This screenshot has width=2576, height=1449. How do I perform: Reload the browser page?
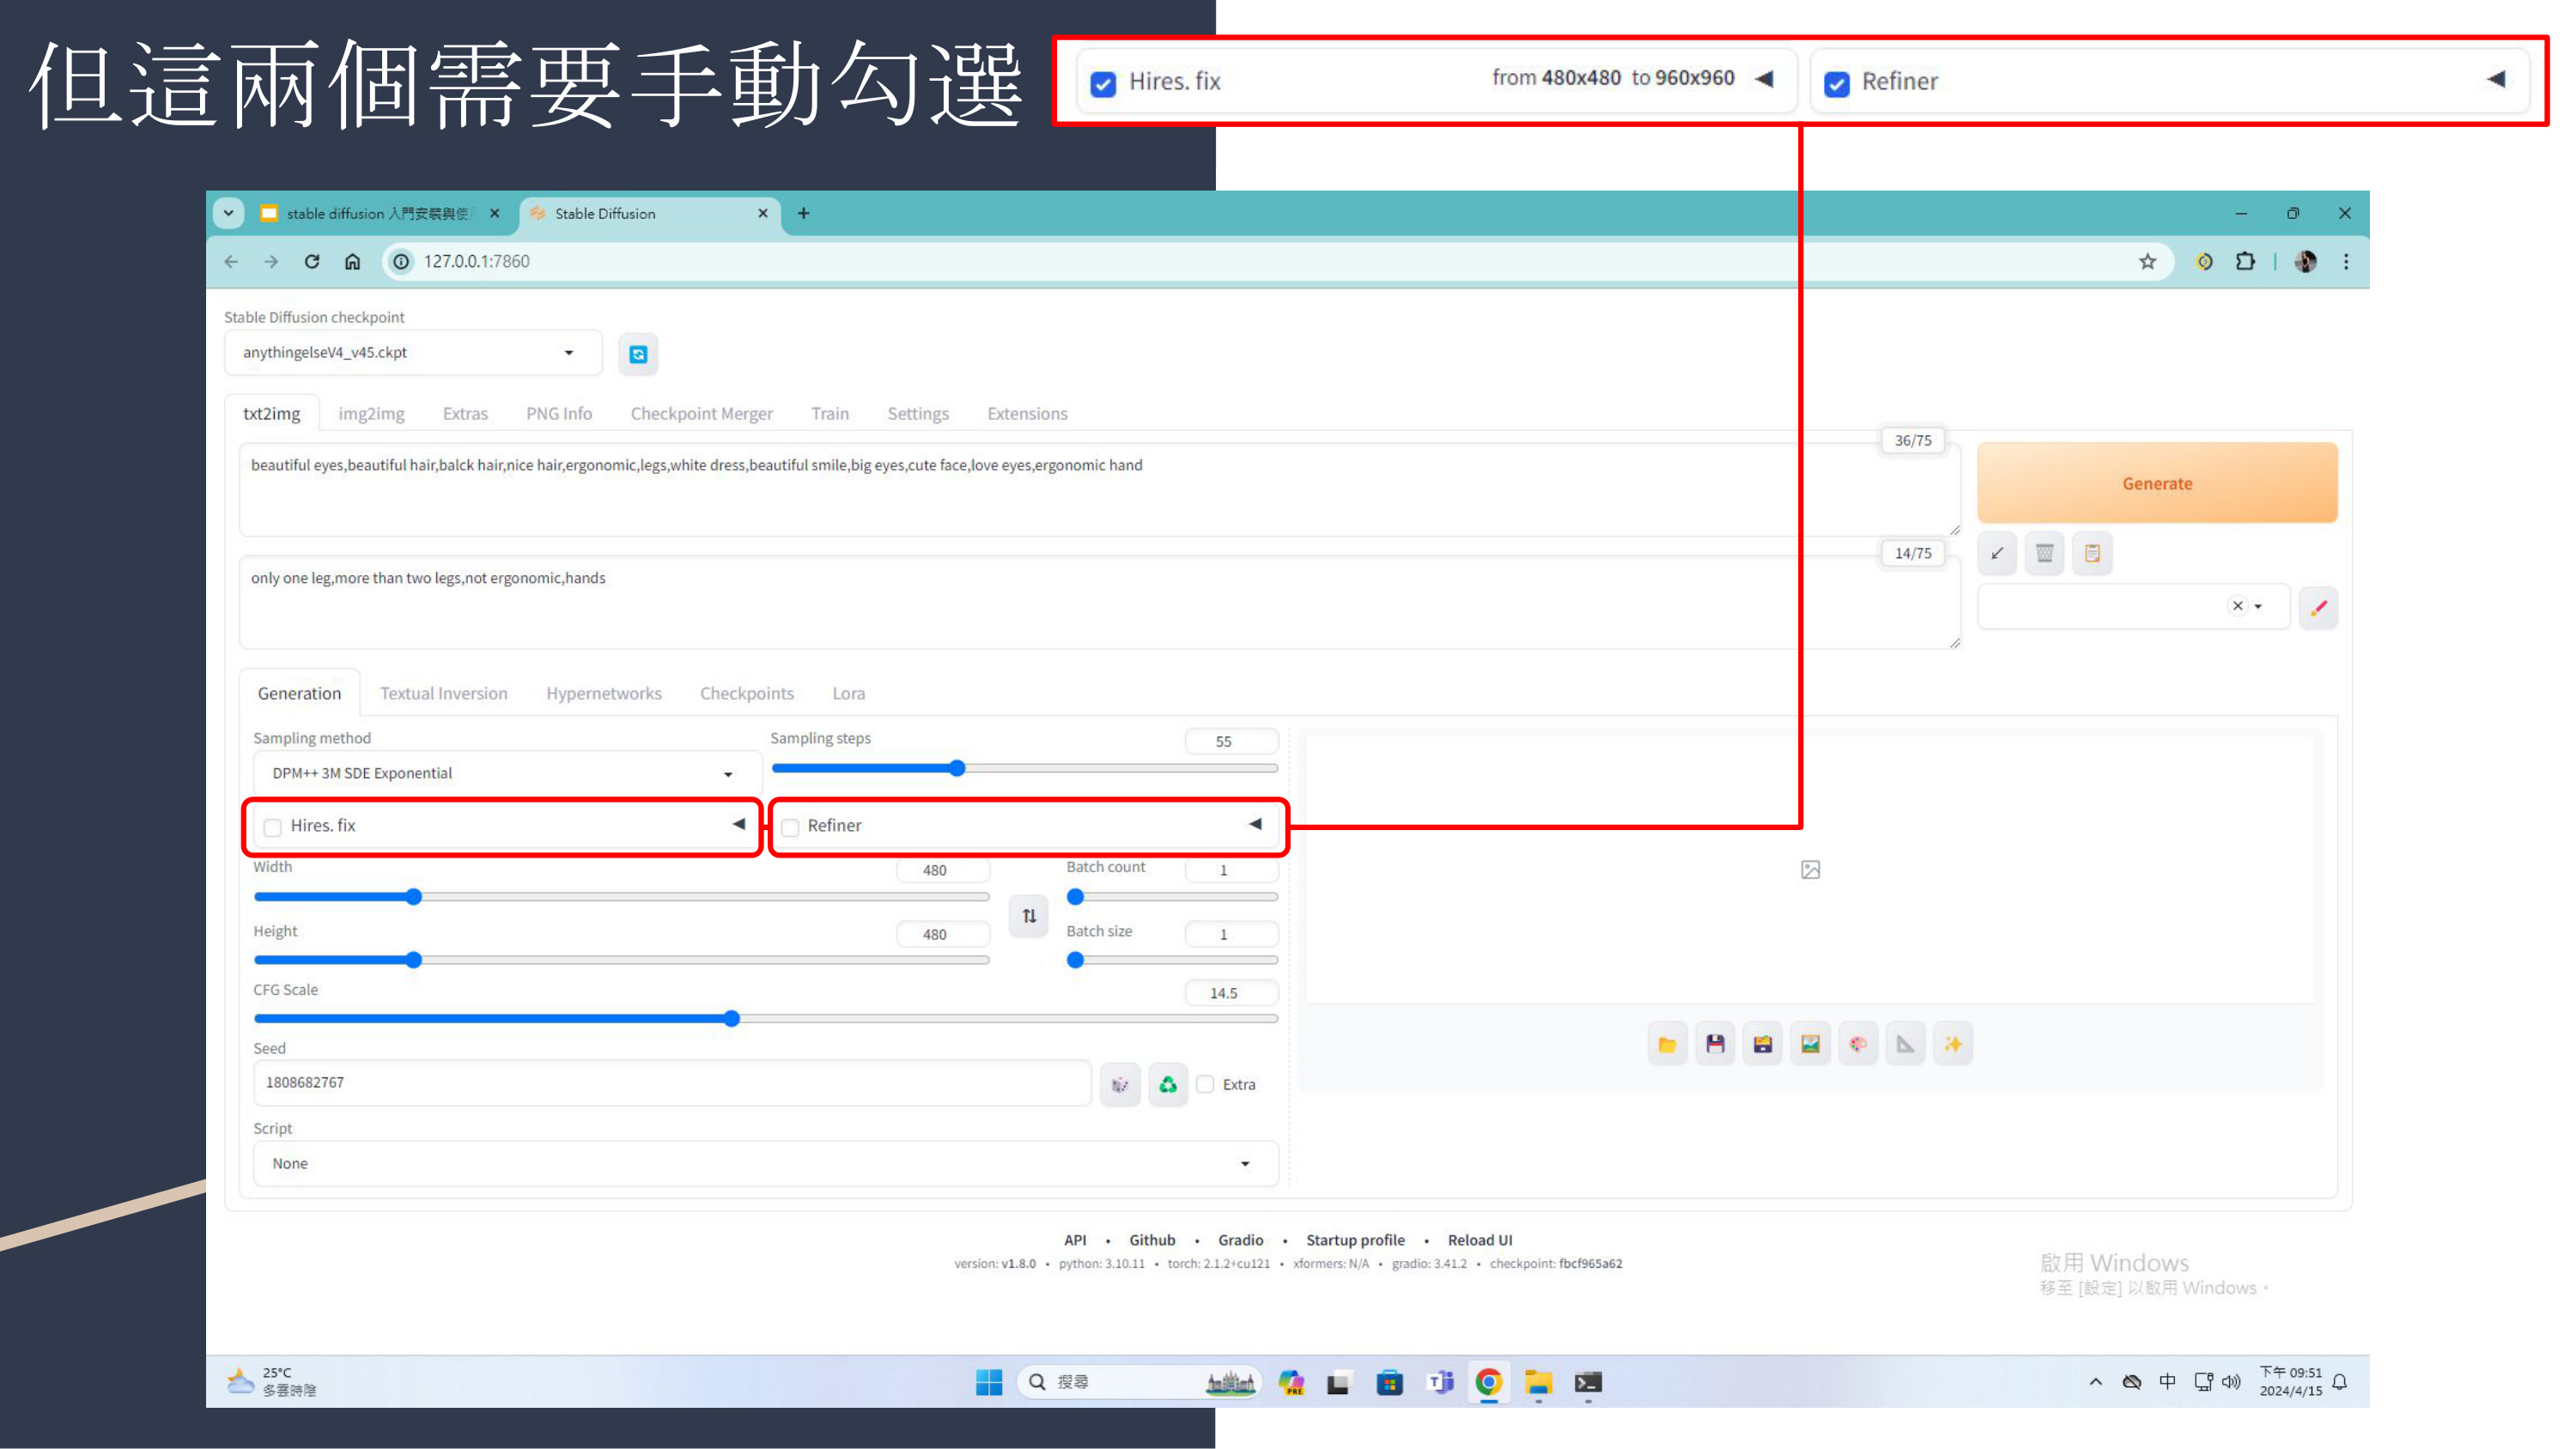[312, 261]
